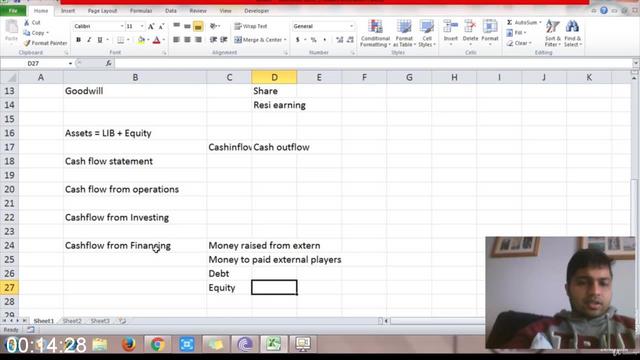
Task: Open the Fill dropdown
Action: [516, 33]
